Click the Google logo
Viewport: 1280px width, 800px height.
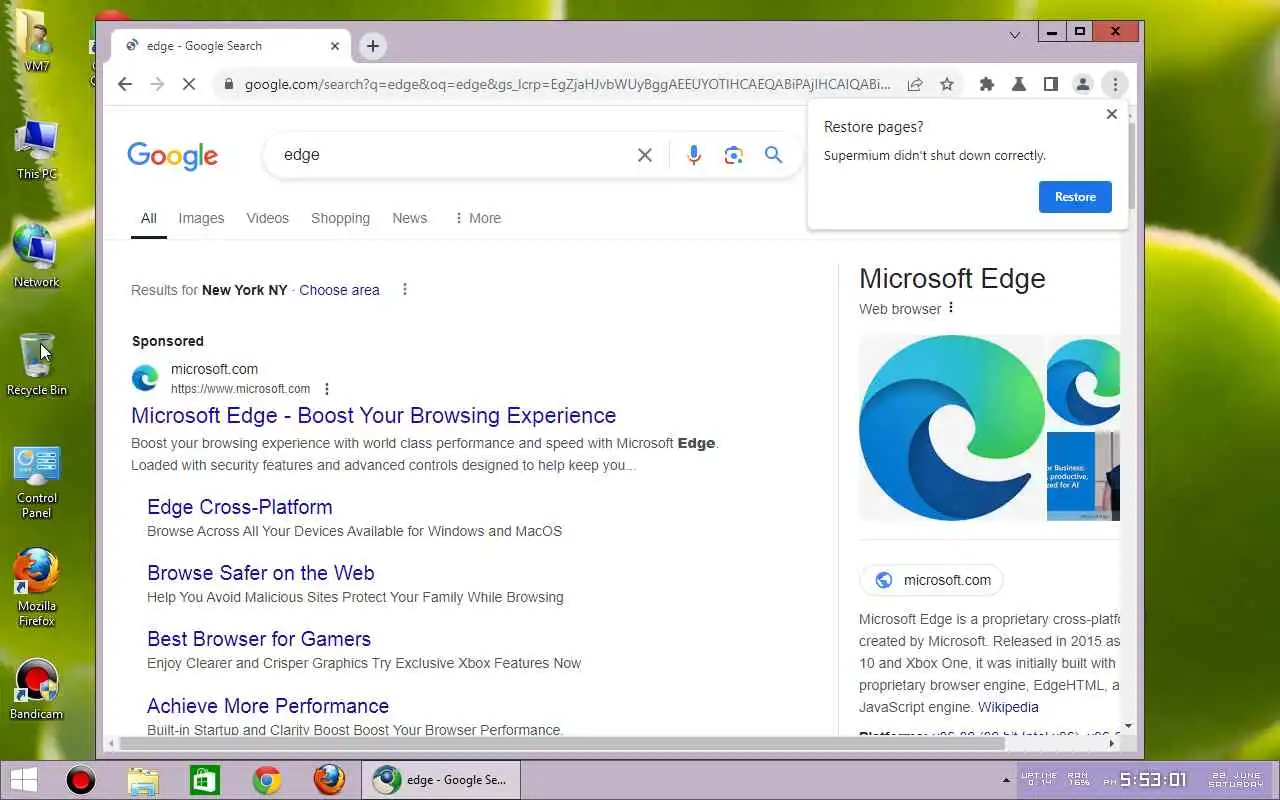click(172, 156)
